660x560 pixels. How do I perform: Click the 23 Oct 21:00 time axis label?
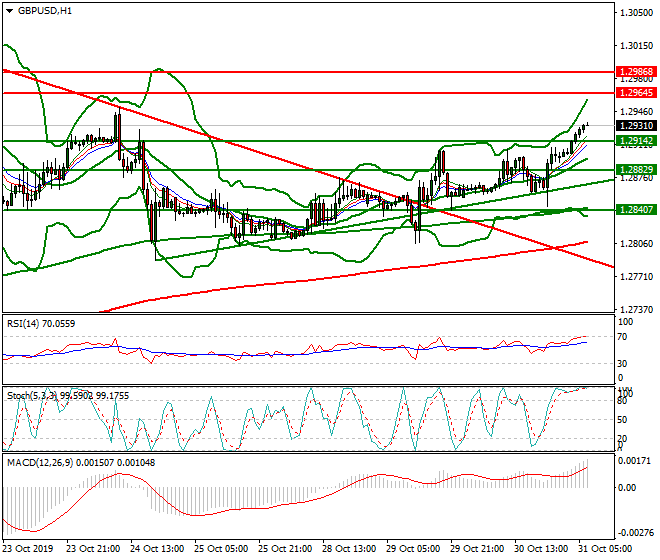pos(93,549)
